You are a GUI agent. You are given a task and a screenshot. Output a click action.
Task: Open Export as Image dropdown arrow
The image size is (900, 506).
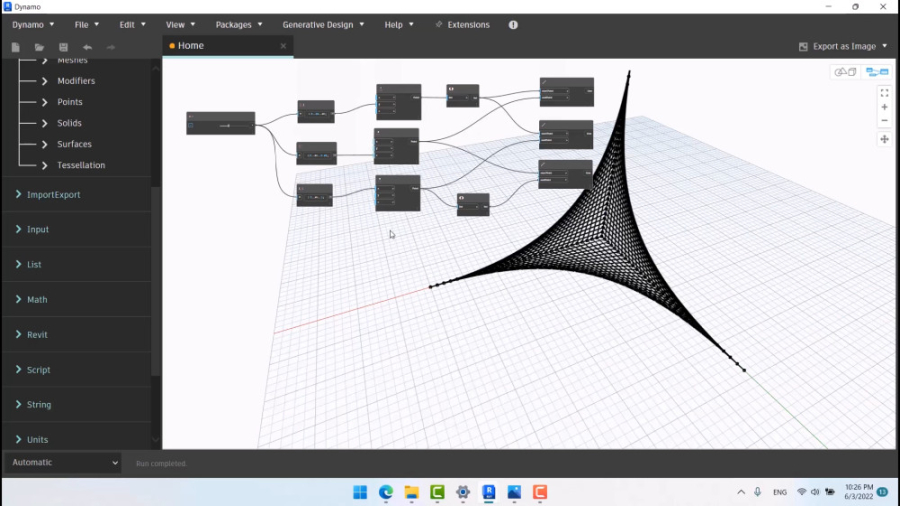click(885, 46)
